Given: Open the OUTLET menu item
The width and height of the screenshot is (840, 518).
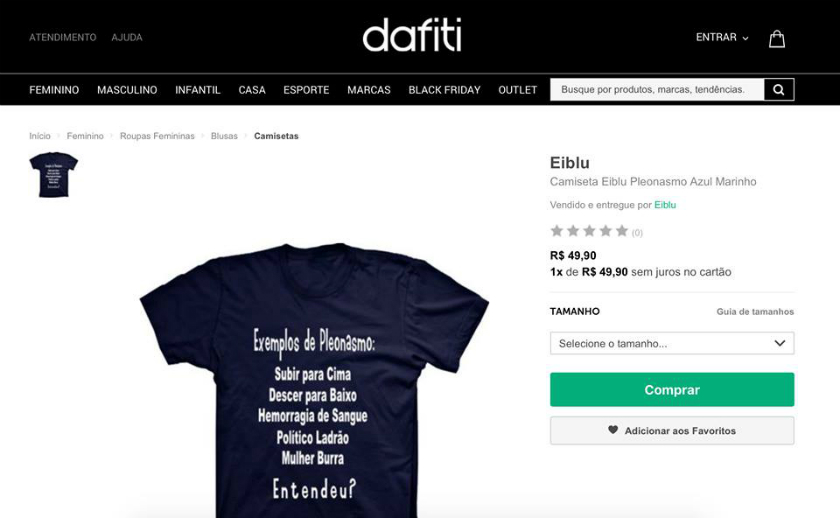Looking at the screenshot, I should coord(518,90).
